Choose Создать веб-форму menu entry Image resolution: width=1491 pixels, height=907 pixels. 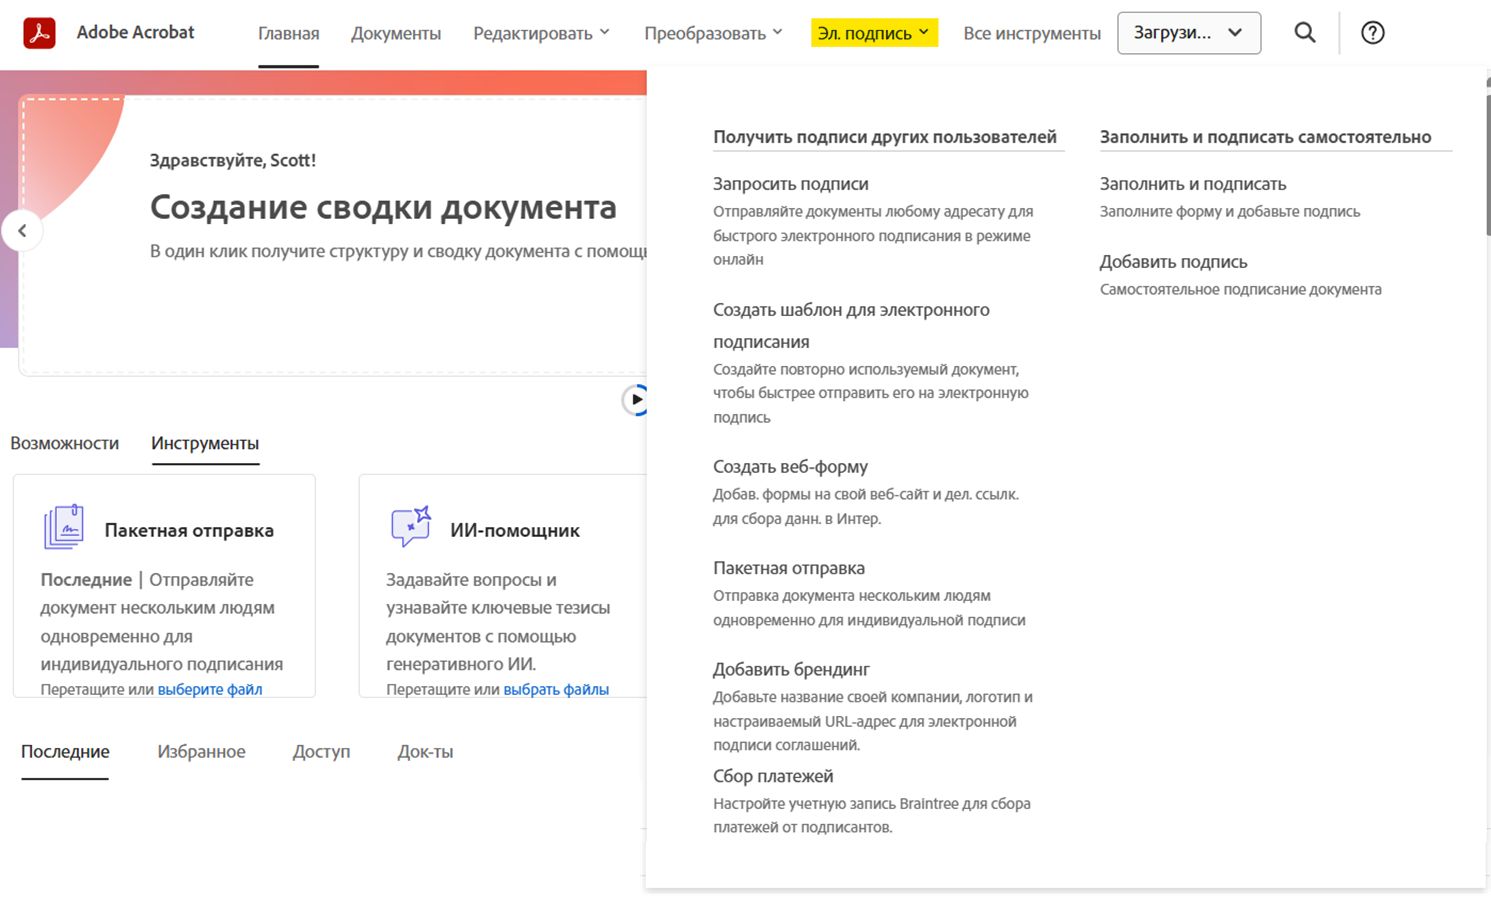(x=790, y=466)
